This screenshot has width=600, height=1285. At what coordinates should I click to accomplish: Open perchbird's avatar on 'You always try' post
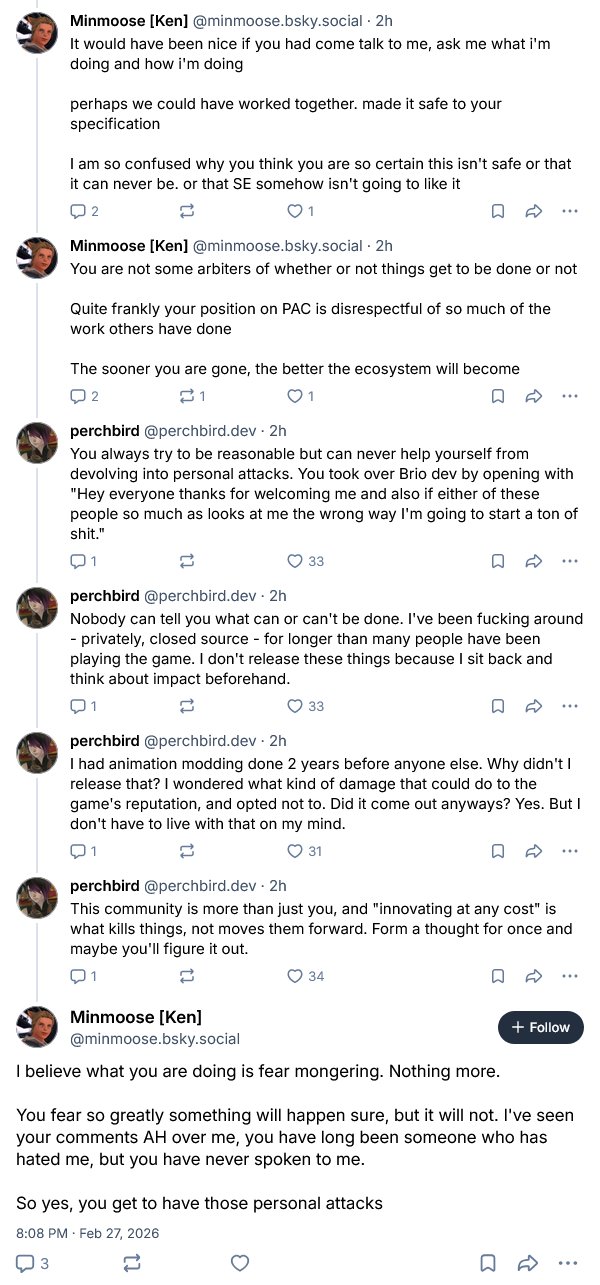[x=37, y=442]
